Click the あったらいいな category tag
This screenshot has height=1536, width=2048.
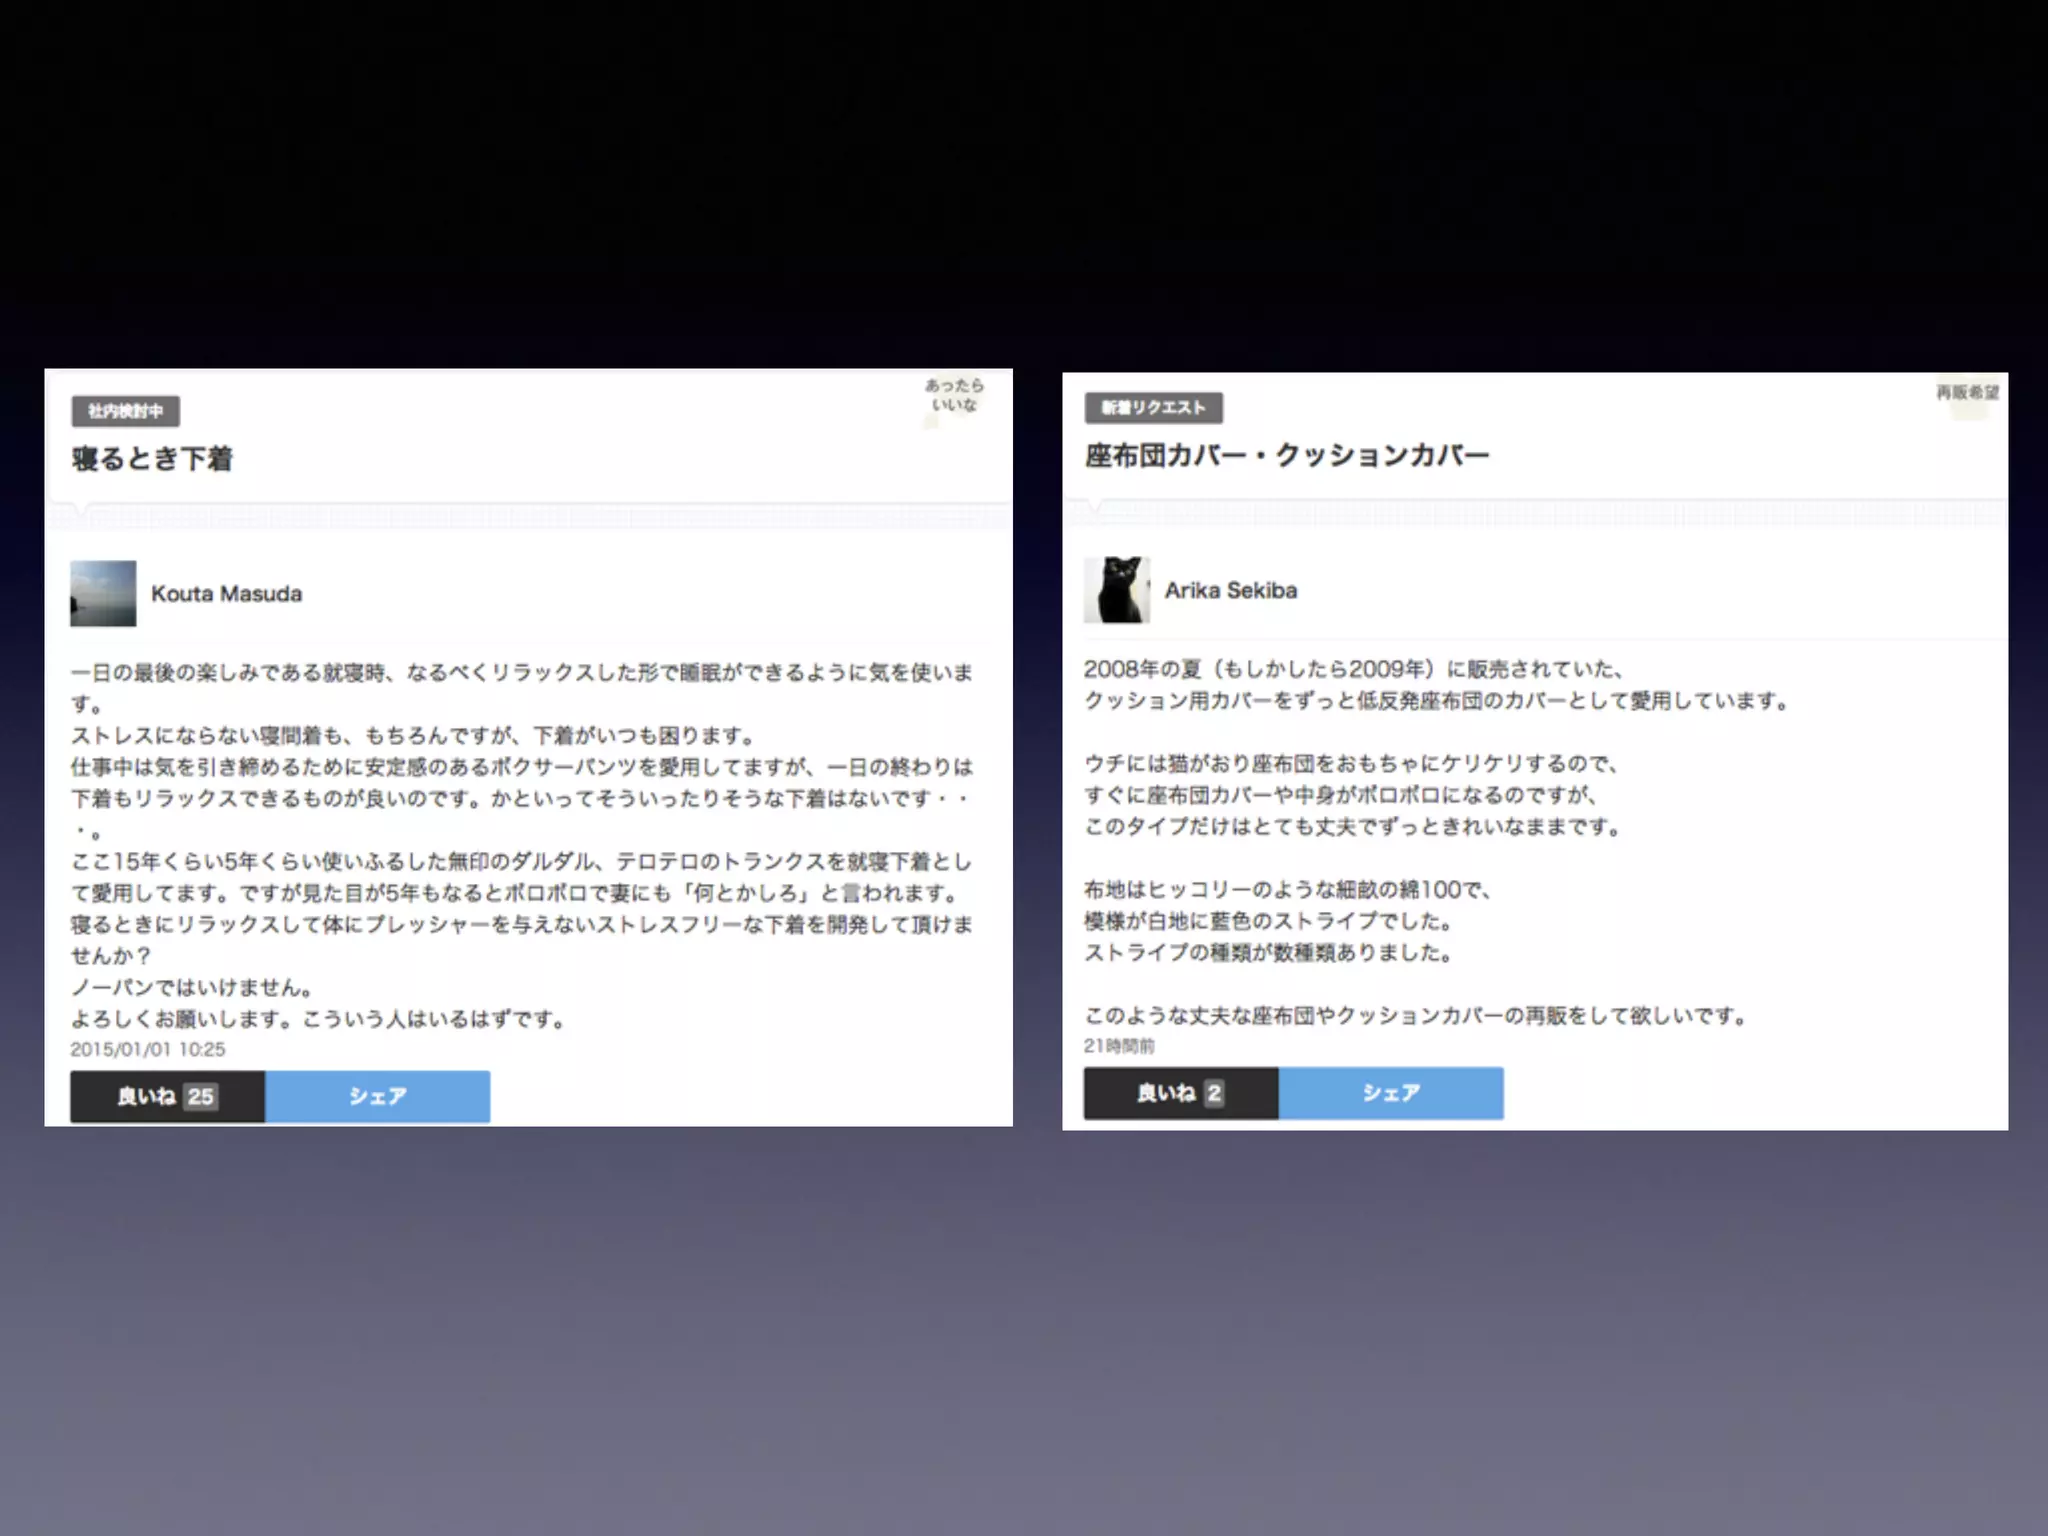pos(954,395)
